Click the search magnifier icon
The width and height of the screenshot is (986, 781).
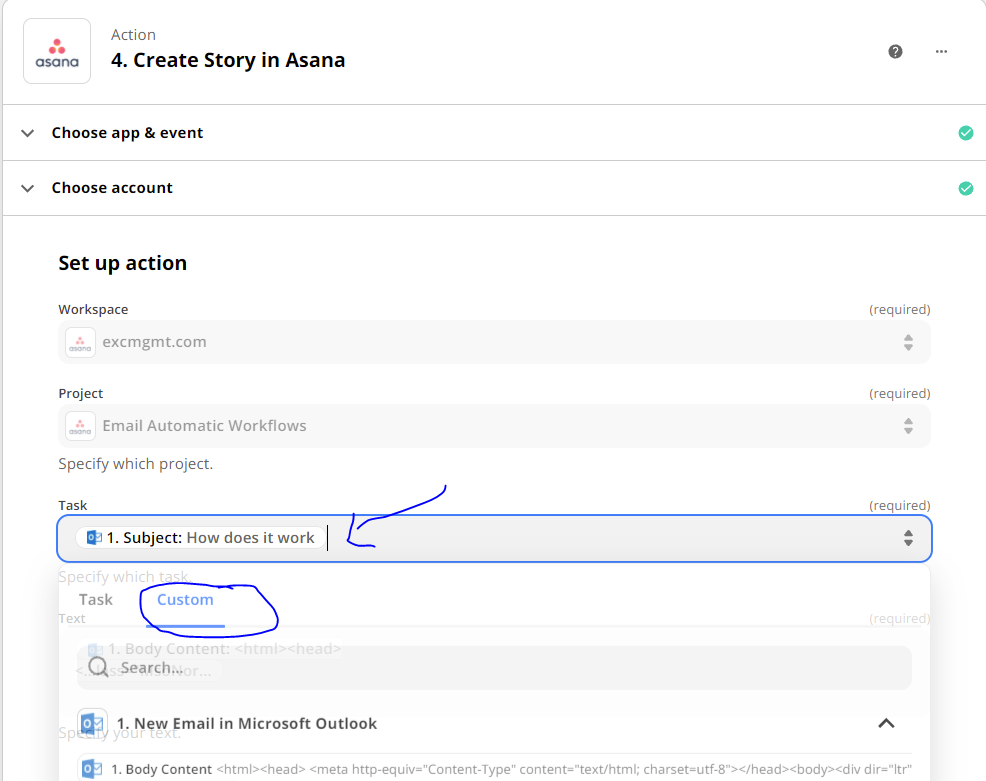tap(98, 667)
